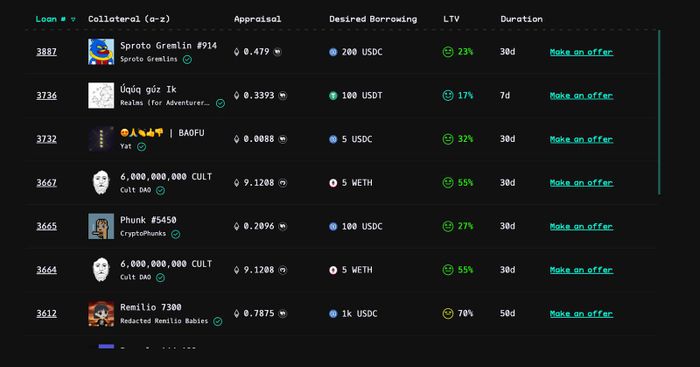Click the USDT token icon for loan 3736
Viewport: 700px width, 367px height.
click(x=333, y=96)
